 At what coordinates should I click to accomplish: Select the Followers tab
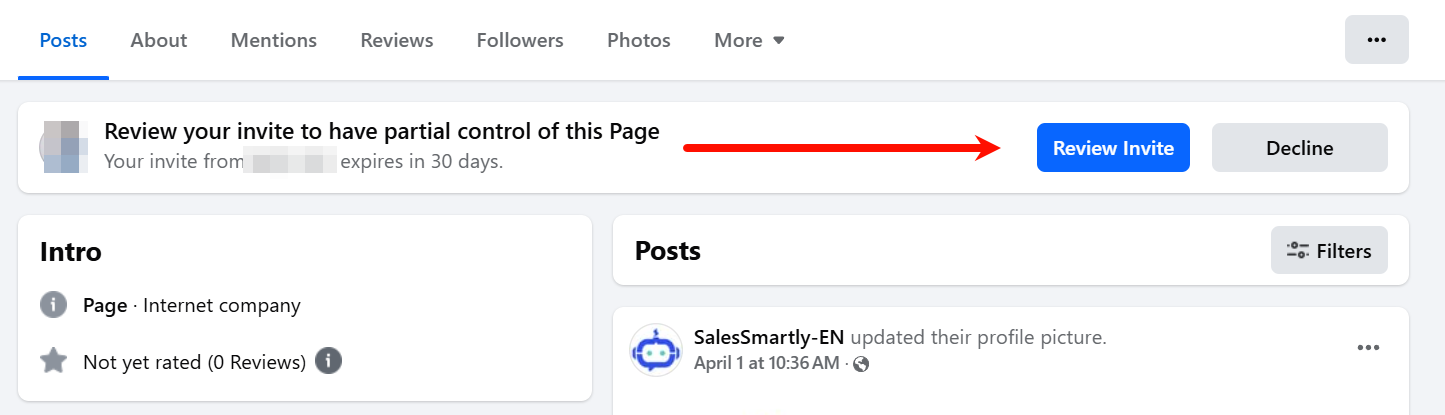[520, 41]
